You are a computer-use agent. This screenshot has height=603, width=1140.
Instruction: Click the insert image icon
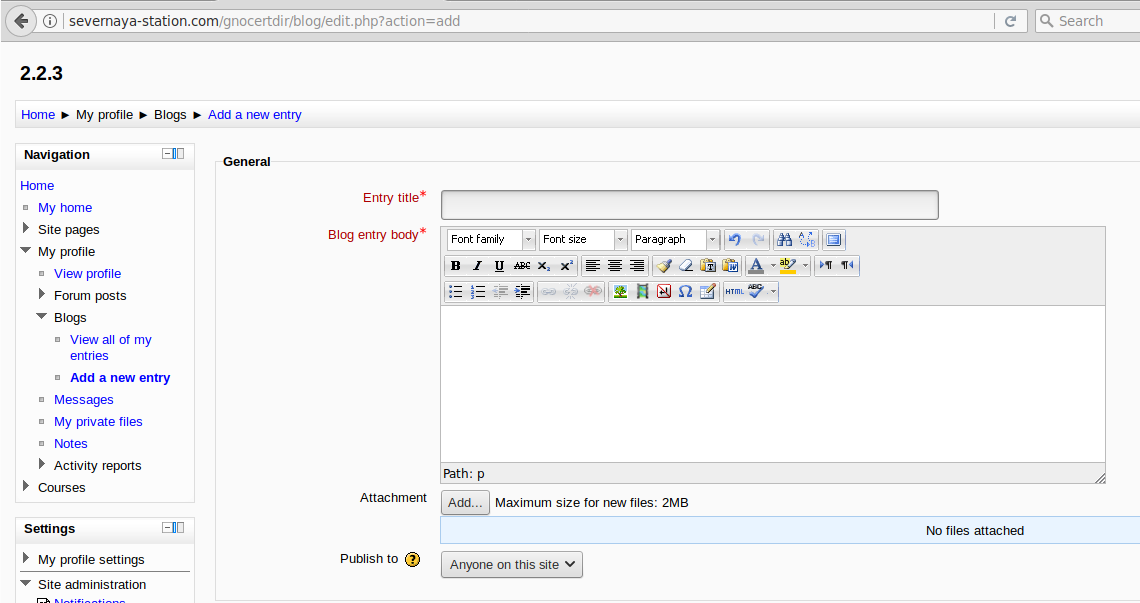click(x=621, y=292)
